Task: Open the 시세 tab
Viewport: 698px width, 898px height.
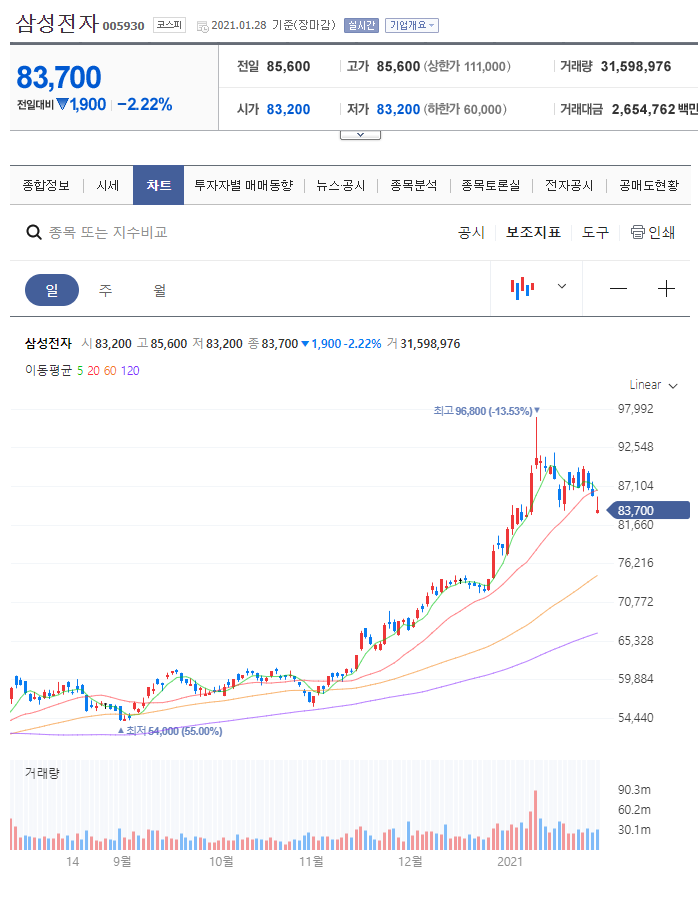Action: pyautogui.click(x=108, y=186)
